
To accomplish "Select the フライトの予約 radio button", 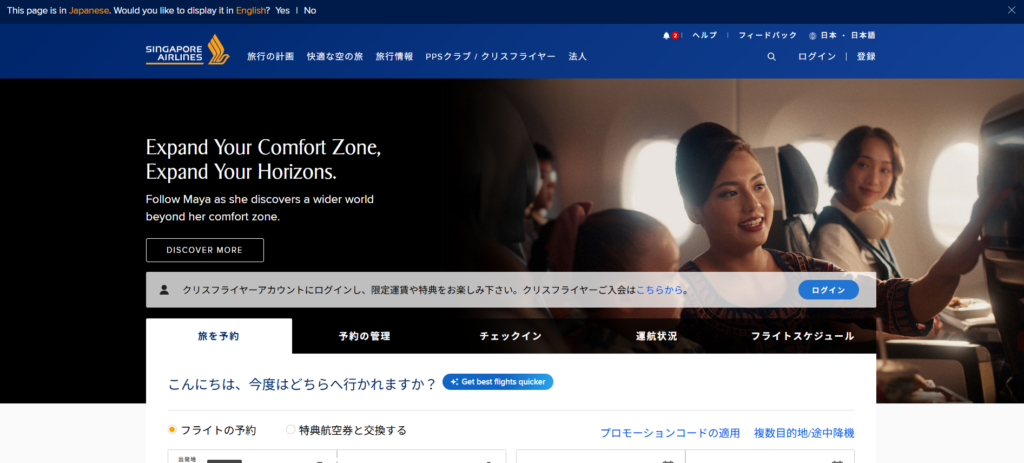I will coord(172,430).
